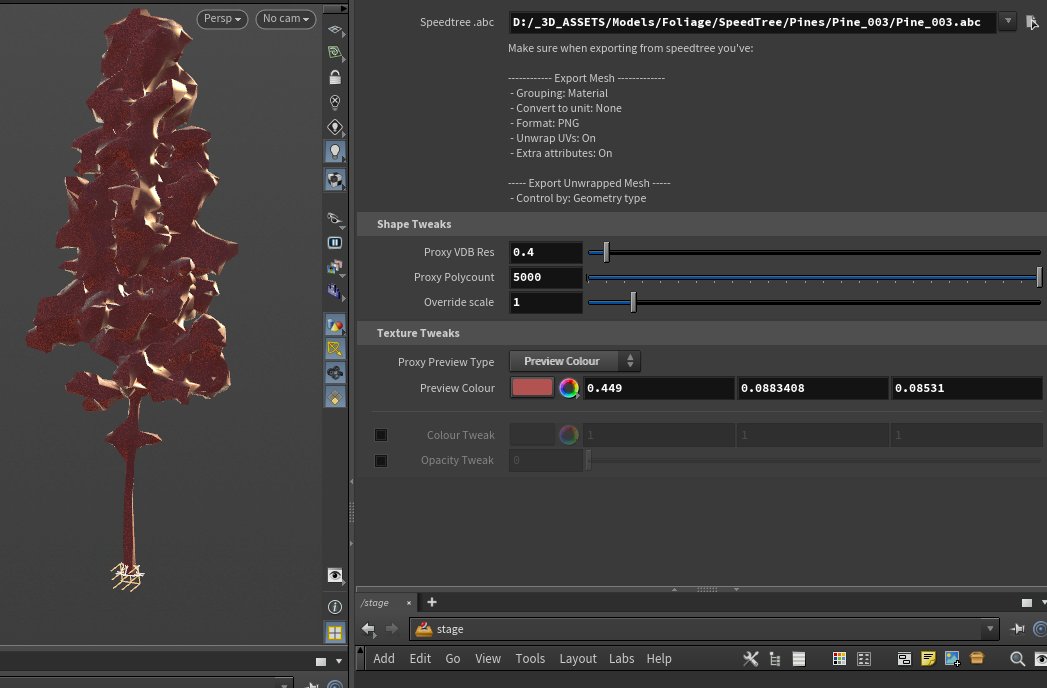1047x688 pixels.
Task: Enable the Opacity Tweak checkbox
Action: [381, 460]
